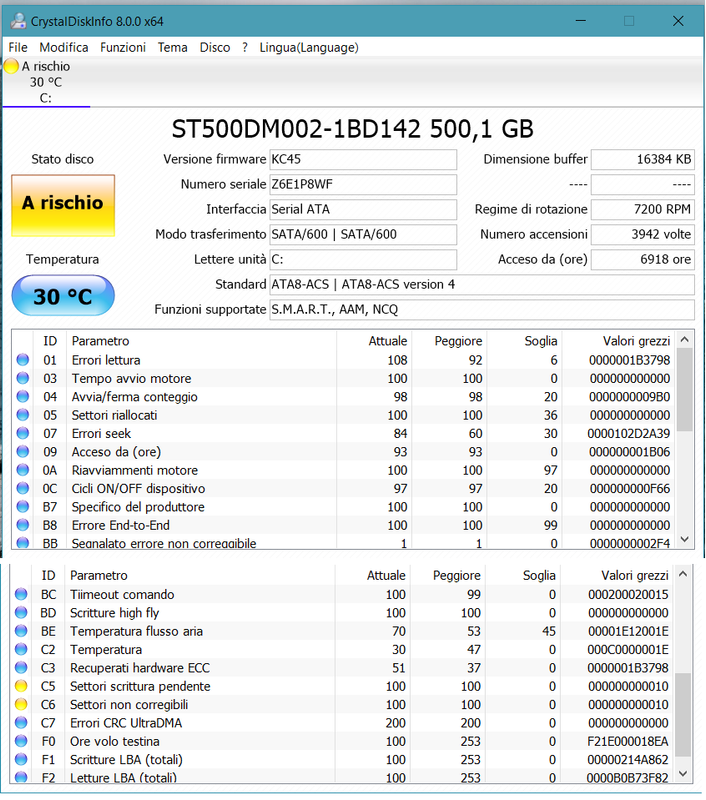
Task: Click the lower table scrollbar down arrow
Action: tap(683, 773)
